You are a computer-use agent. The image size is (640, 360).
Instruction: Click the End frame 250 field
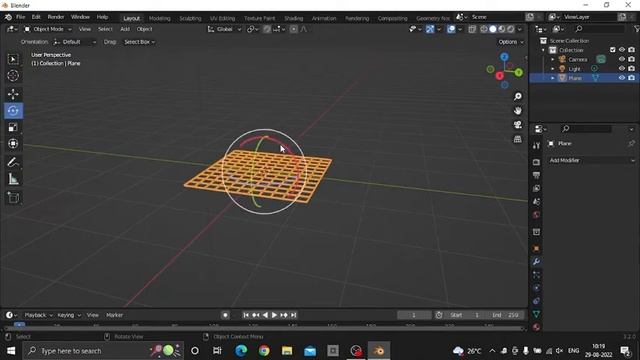point(505,315)
